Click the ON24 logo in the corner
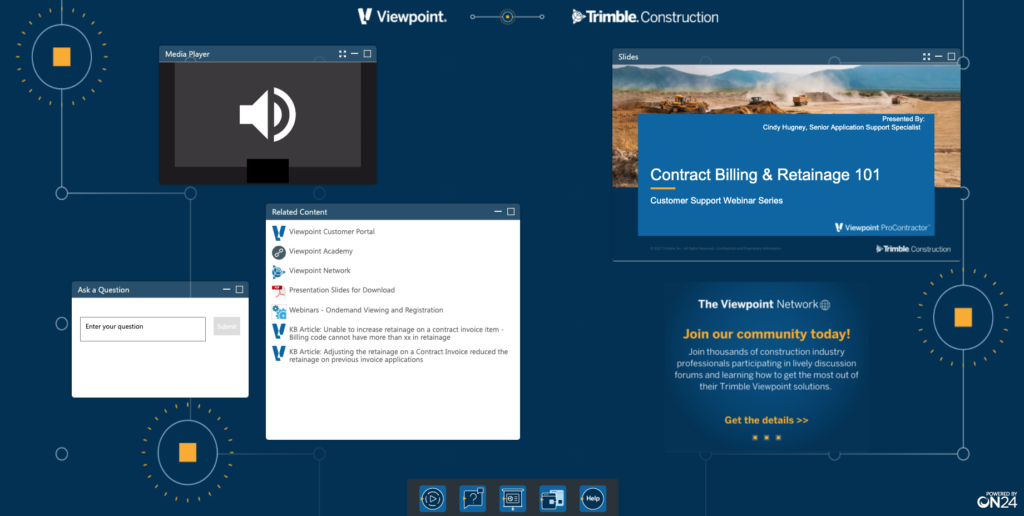Screen dimensions: 1024x516 [x=997, y=500]
